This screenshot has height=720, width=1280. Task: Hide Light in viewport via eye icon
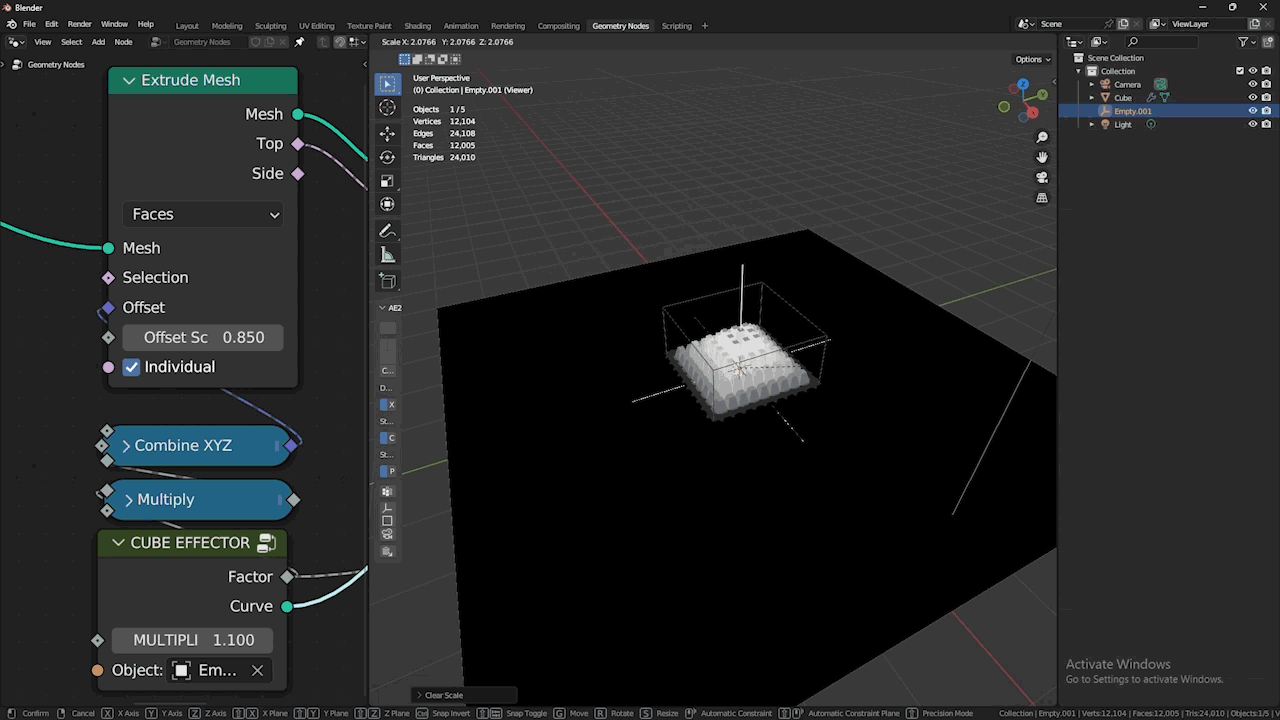[1253, 124]
